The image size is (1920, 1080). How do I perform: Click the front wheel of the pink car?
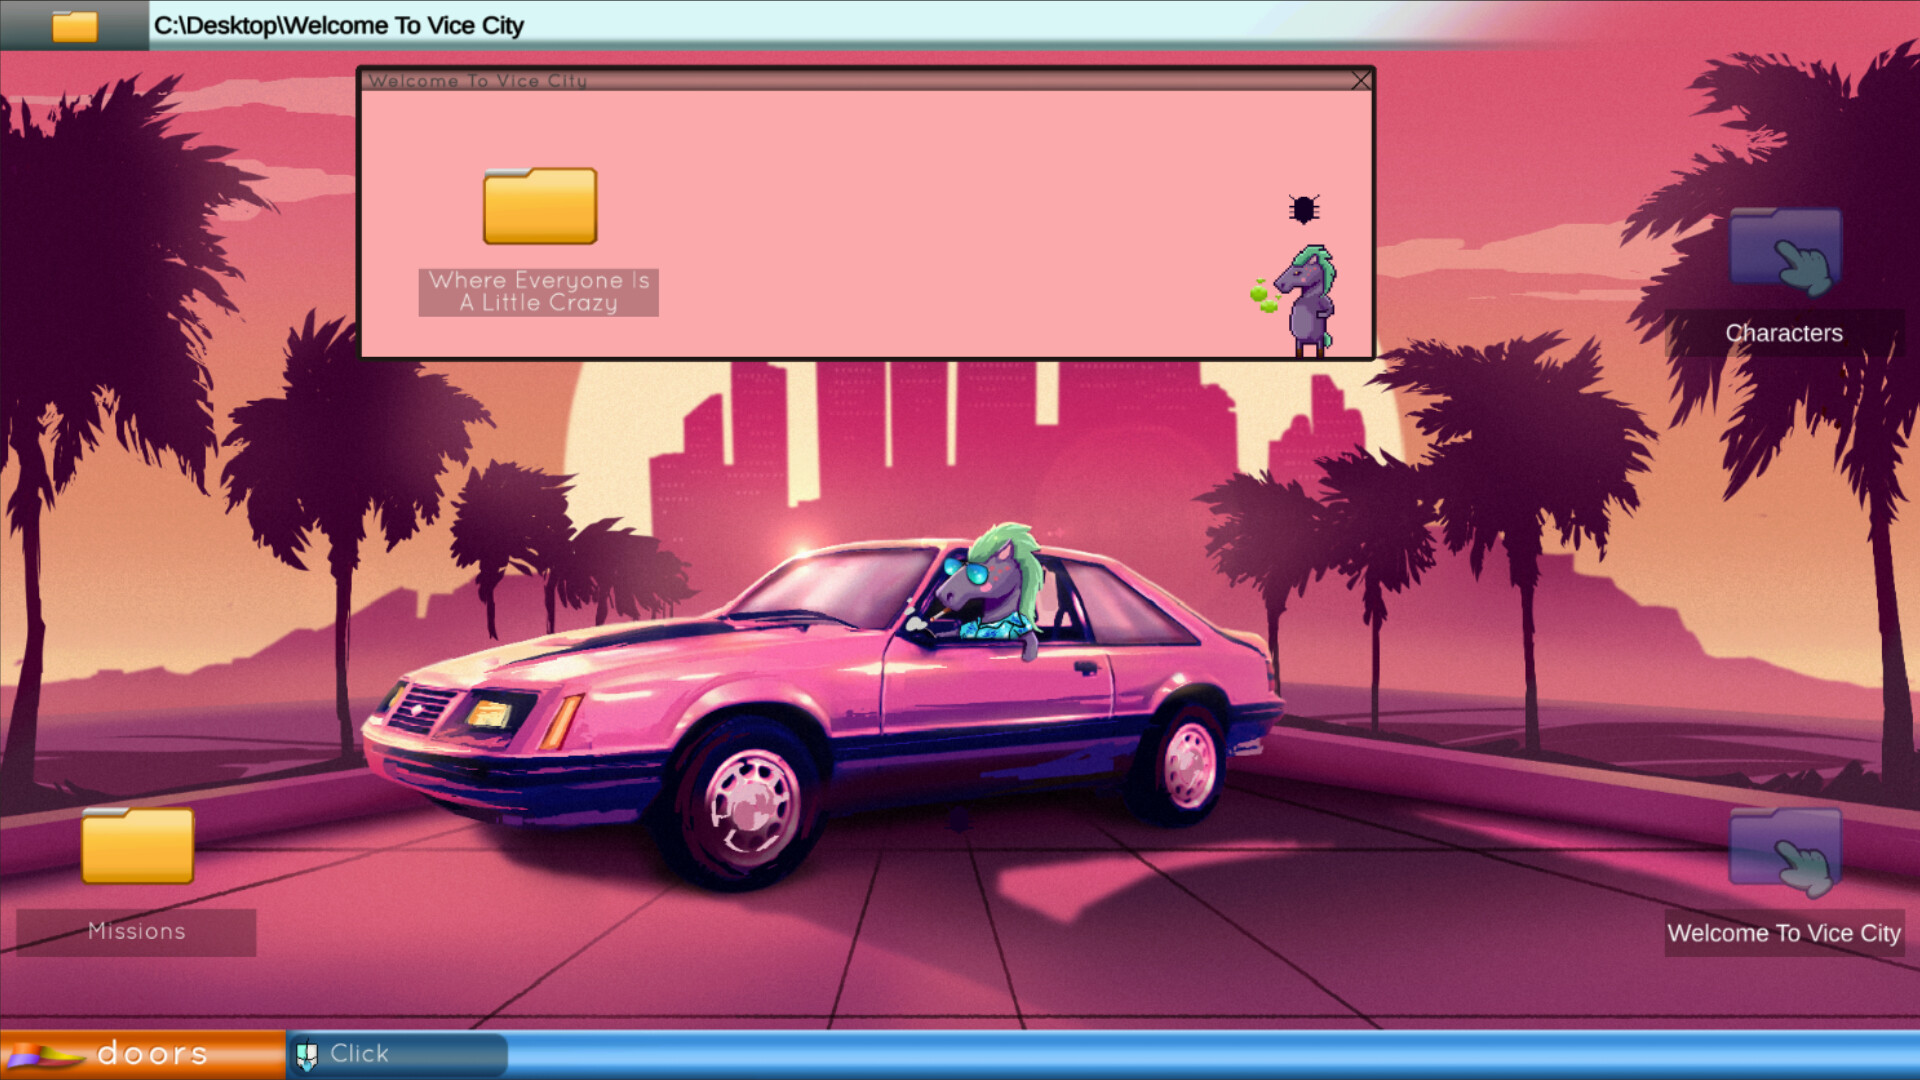tap(750, 800)
